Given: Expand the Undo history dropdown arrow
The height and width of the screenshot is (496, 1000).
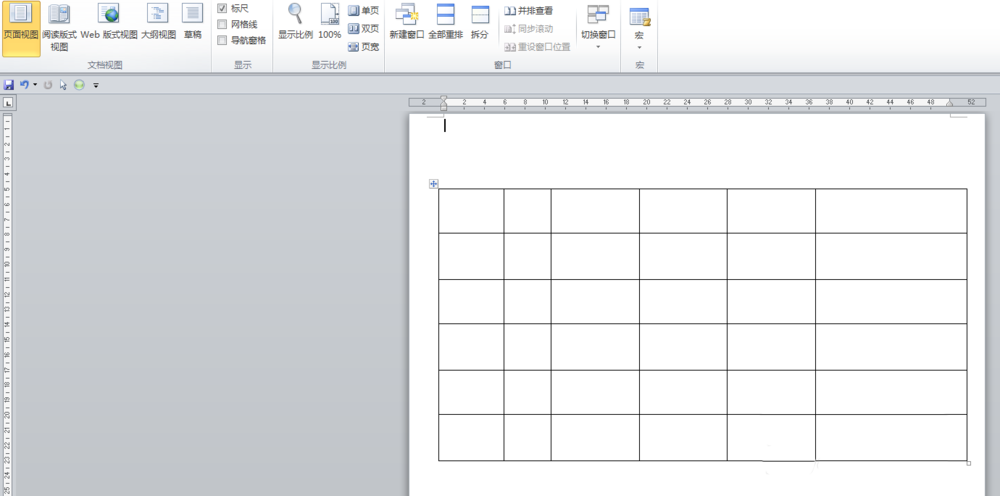Looking at the screenshot, I should pos(35,85).
